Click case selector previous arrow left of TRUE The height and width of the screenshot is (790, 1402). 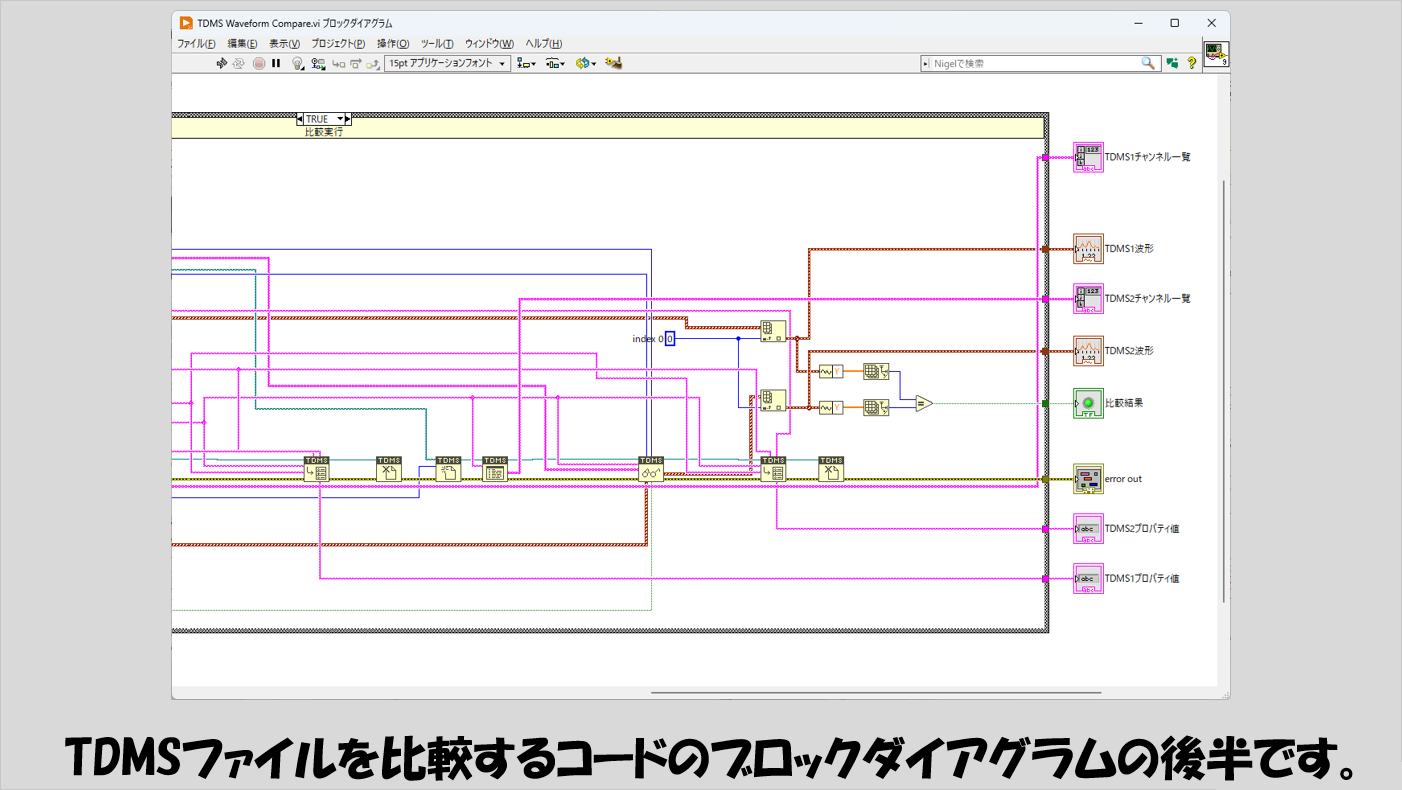coord(300,119)
